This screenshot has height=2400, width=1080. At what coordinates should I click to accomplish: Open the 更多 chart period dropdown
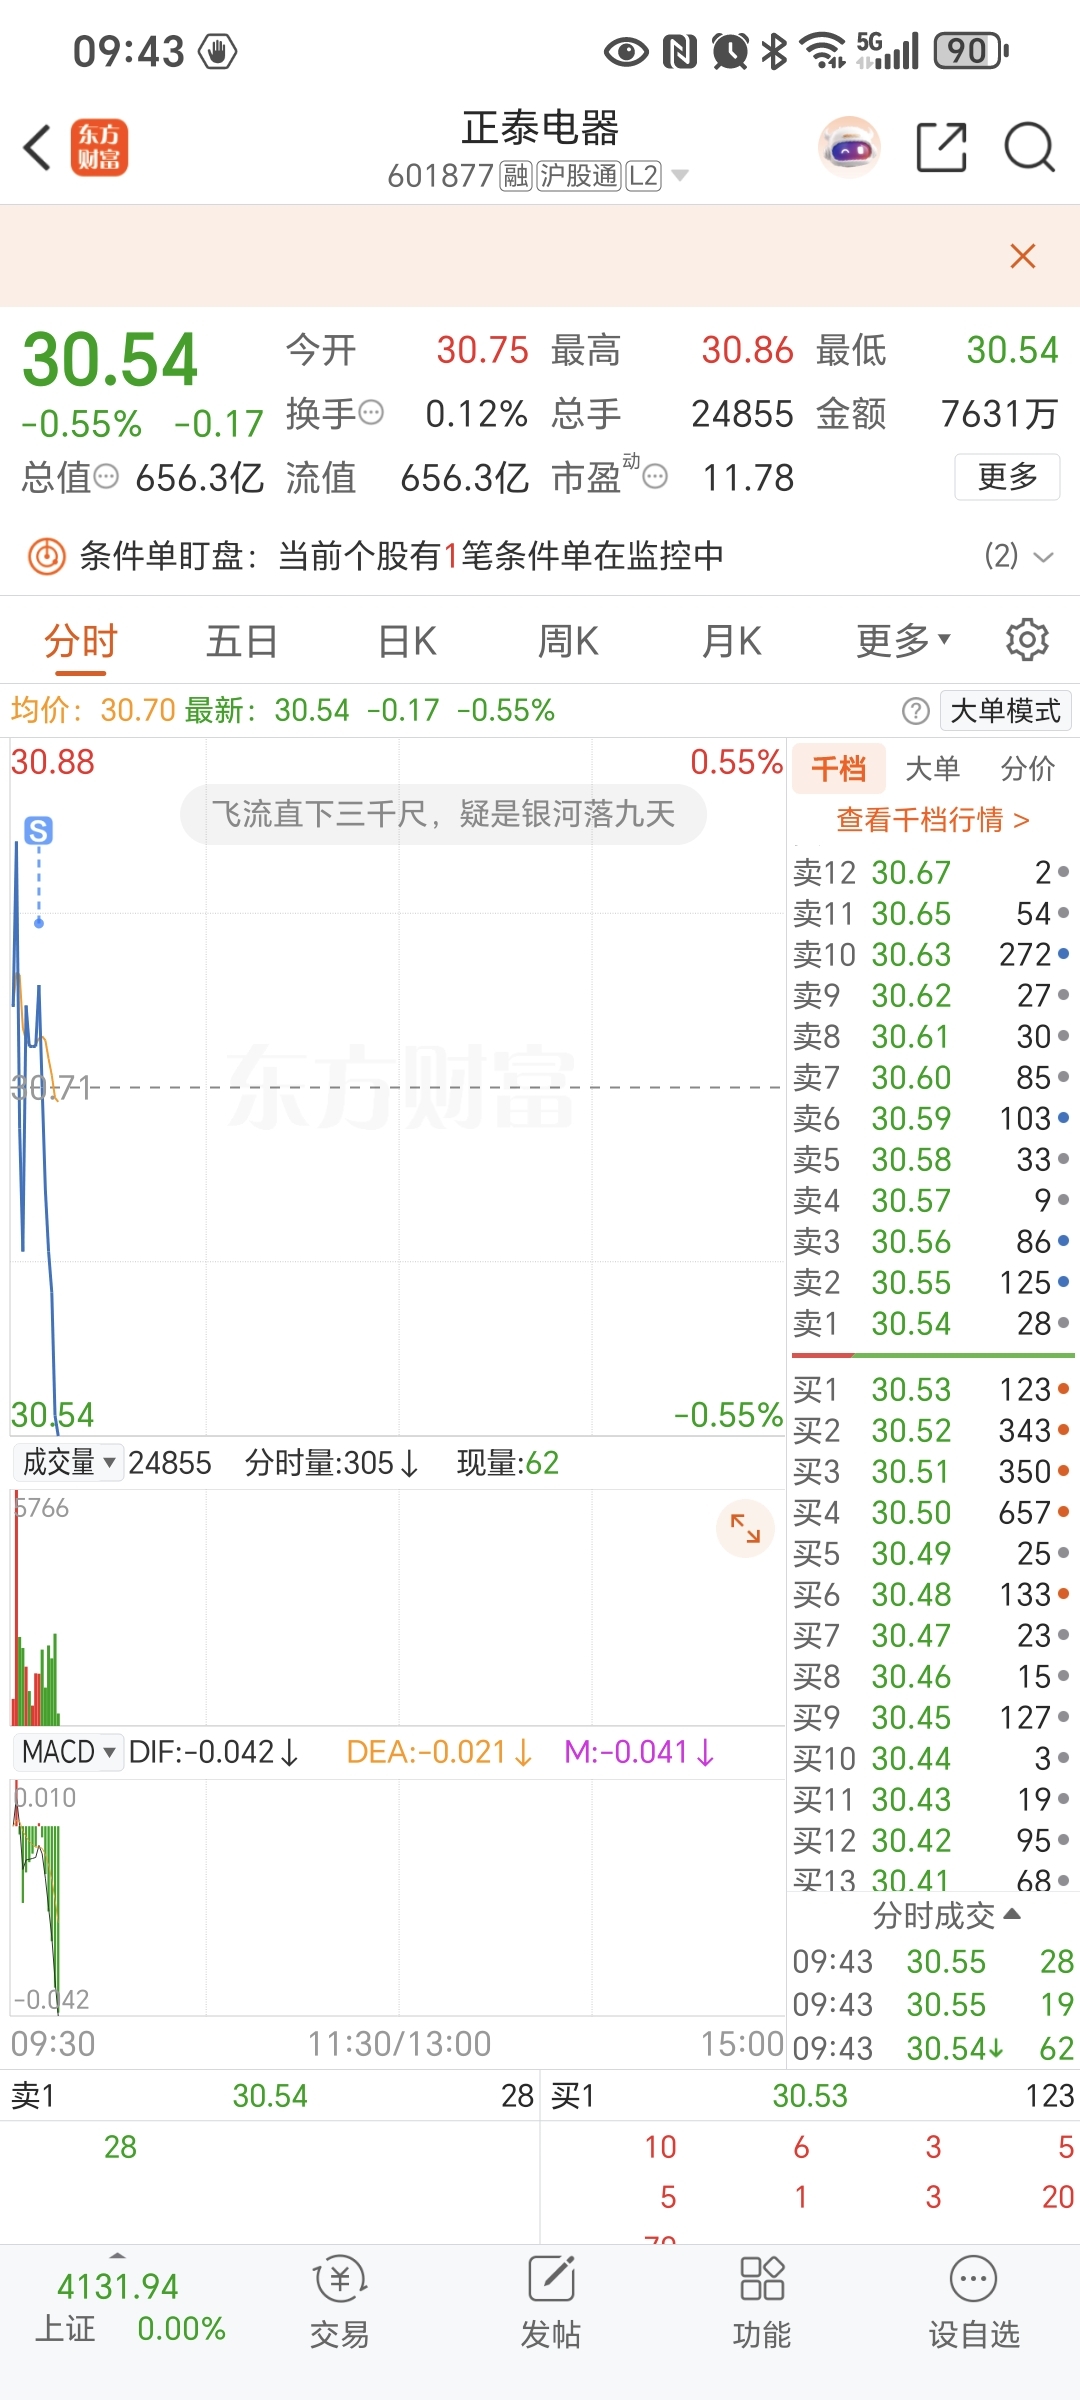pyautogui.click(x=904, y=641)
